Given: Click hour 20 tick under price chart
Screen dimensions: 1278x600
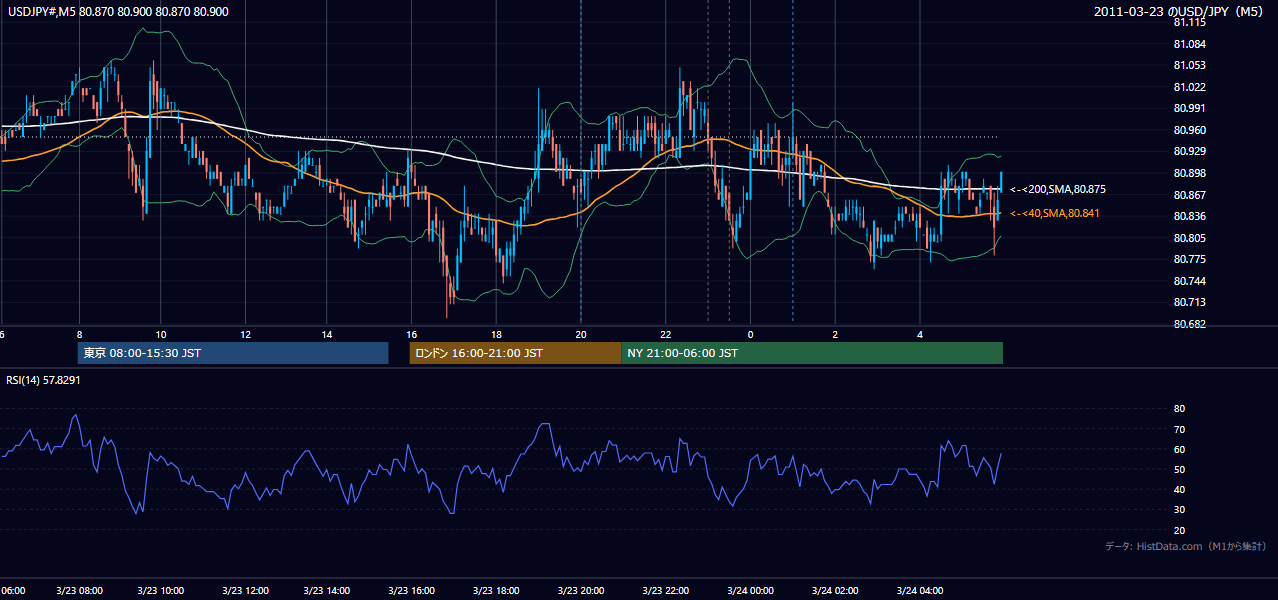Looking at the screenshot, I should 580,334.
